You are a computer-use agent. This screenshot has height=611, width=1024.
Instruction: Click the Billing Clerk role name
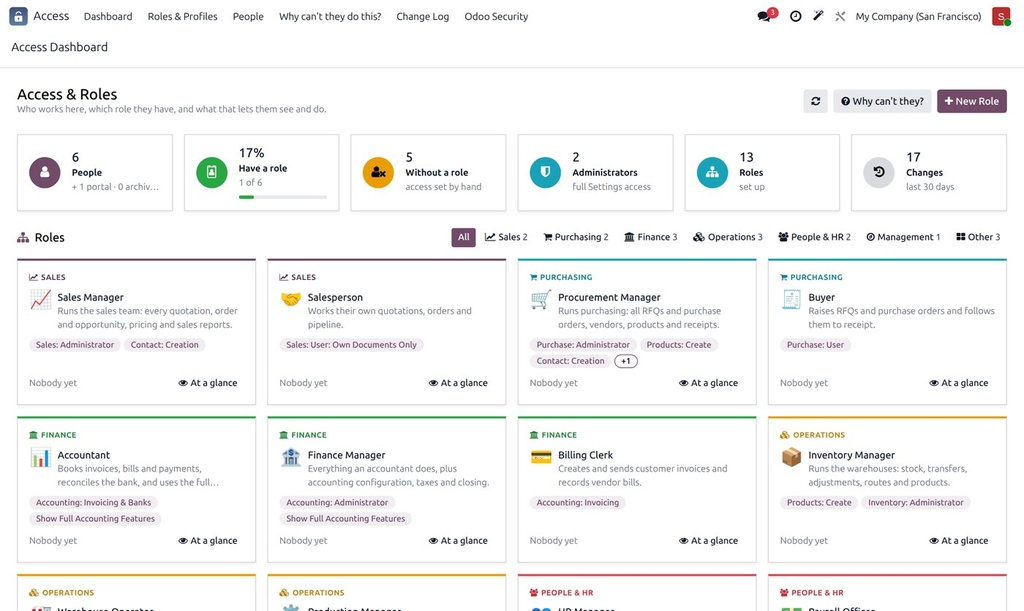click(x=585, y=455)
